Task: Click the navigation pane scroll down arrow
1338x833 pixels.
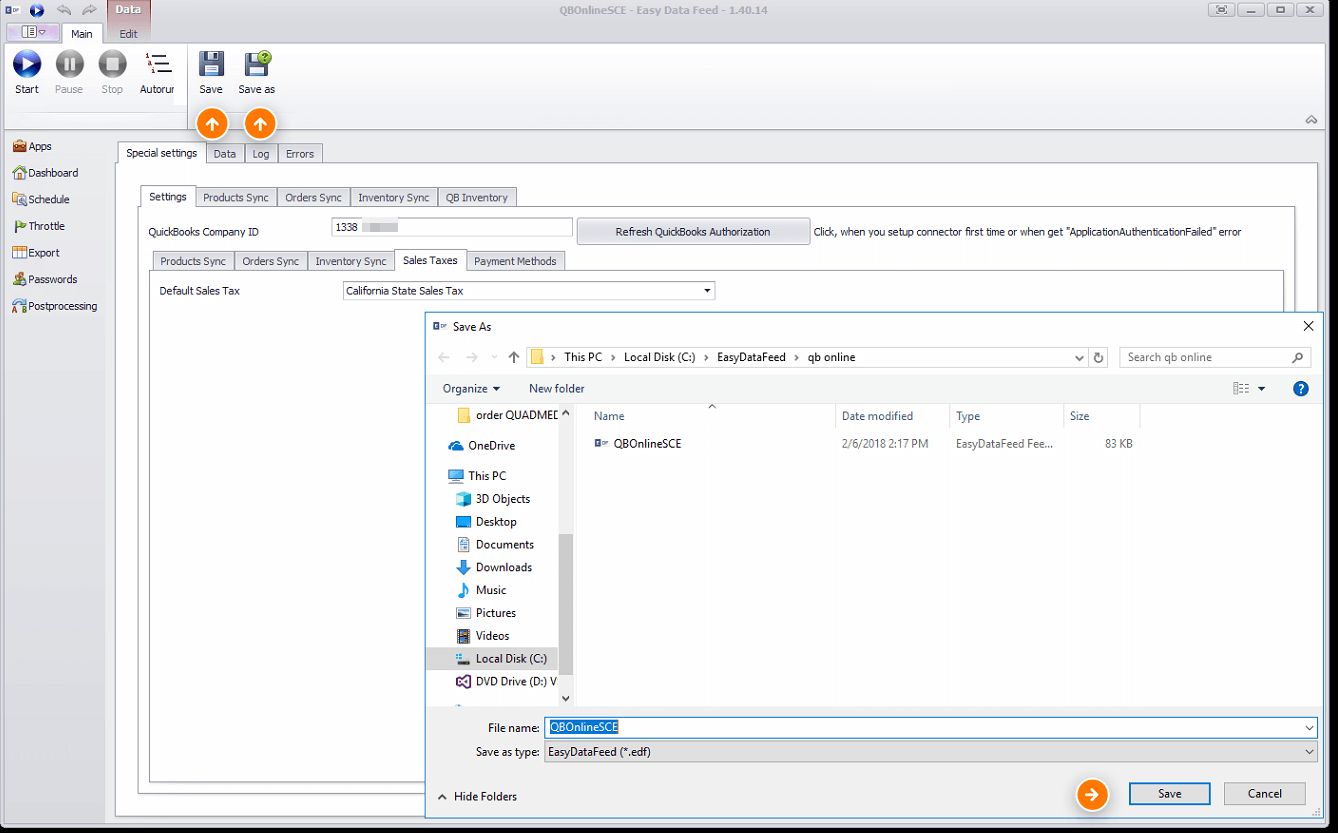Action: 566,698
